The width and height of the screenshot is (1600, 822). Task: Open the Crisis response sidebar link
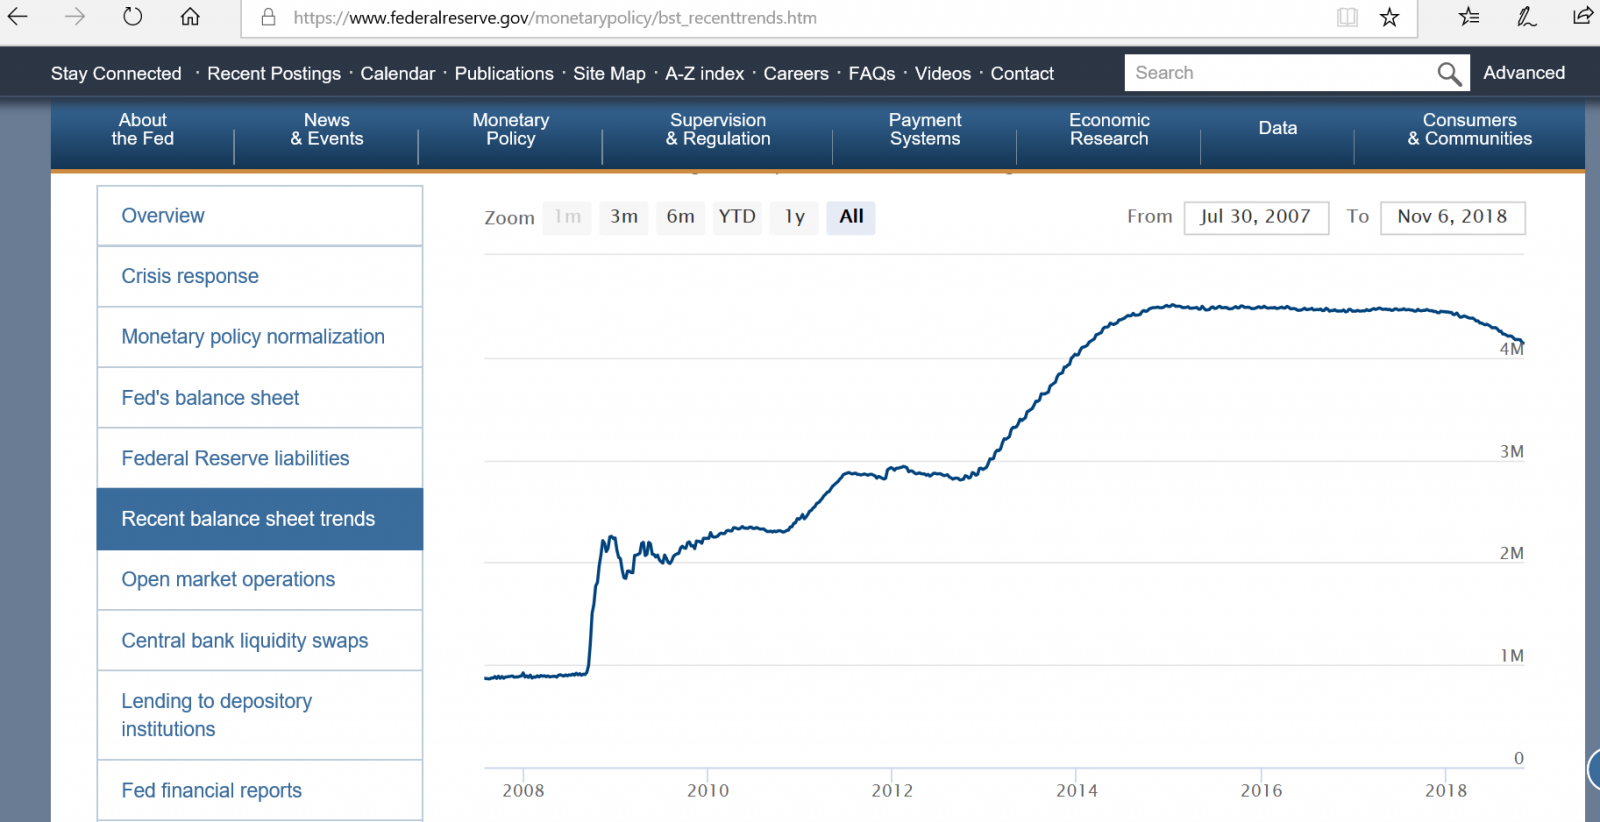190,277
